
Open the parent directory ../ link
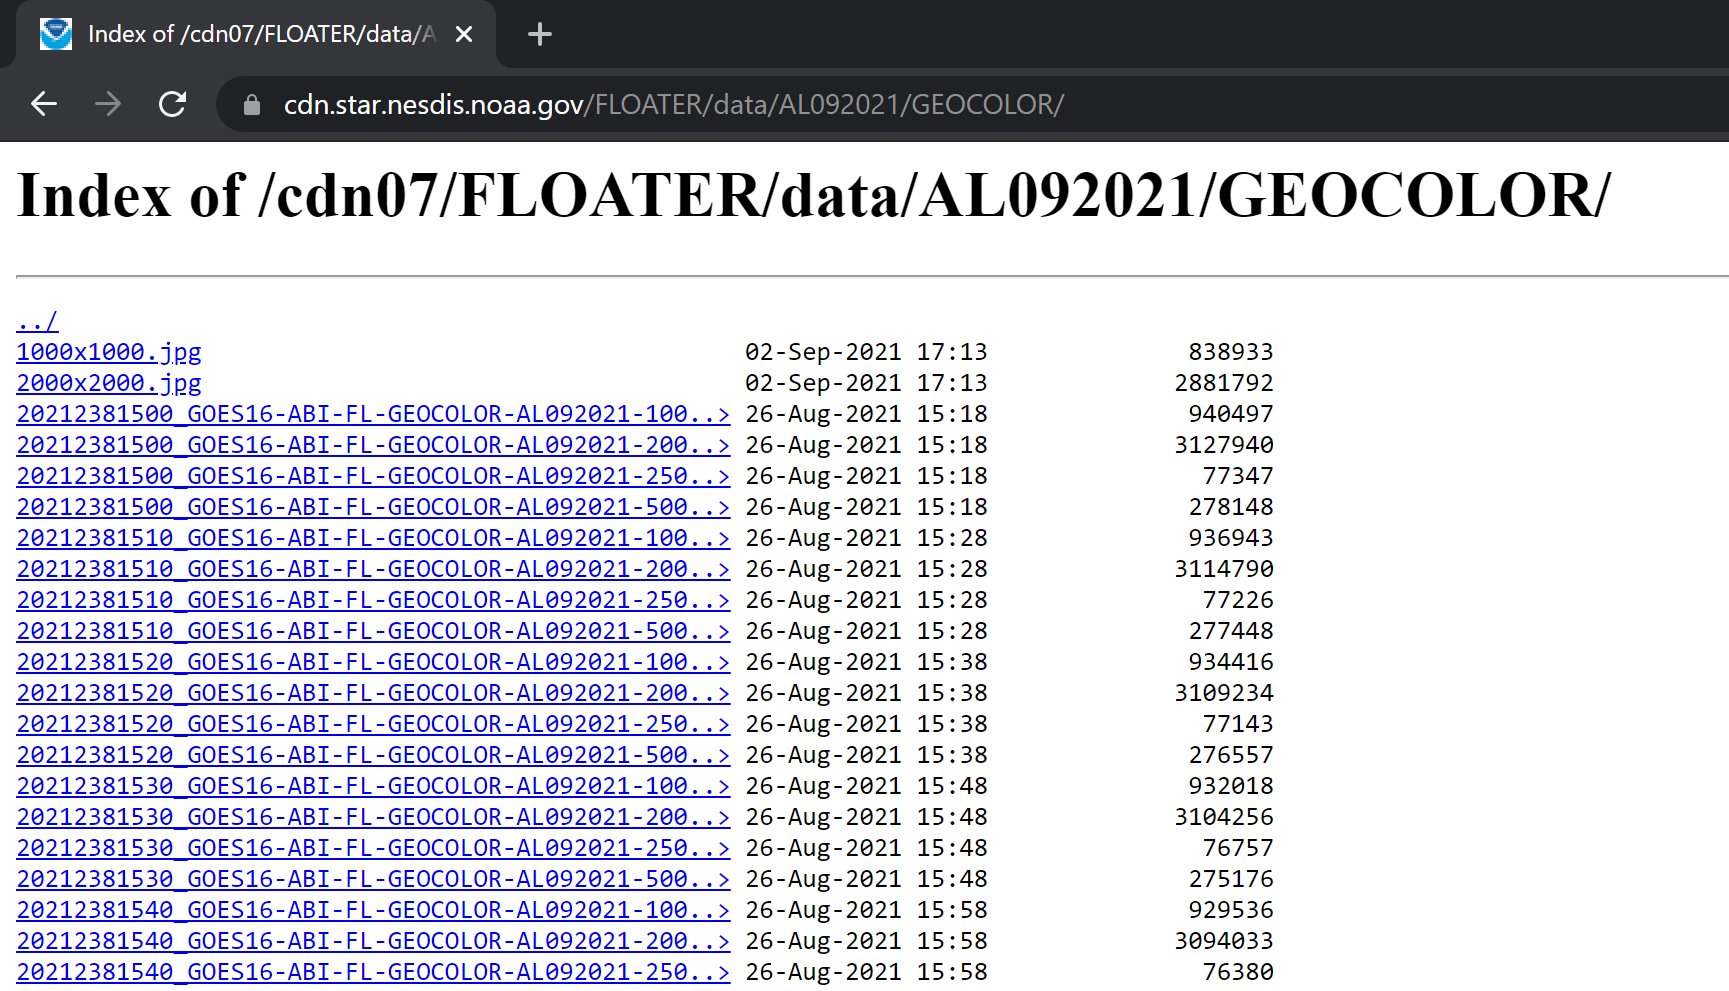tap(38, 321)
